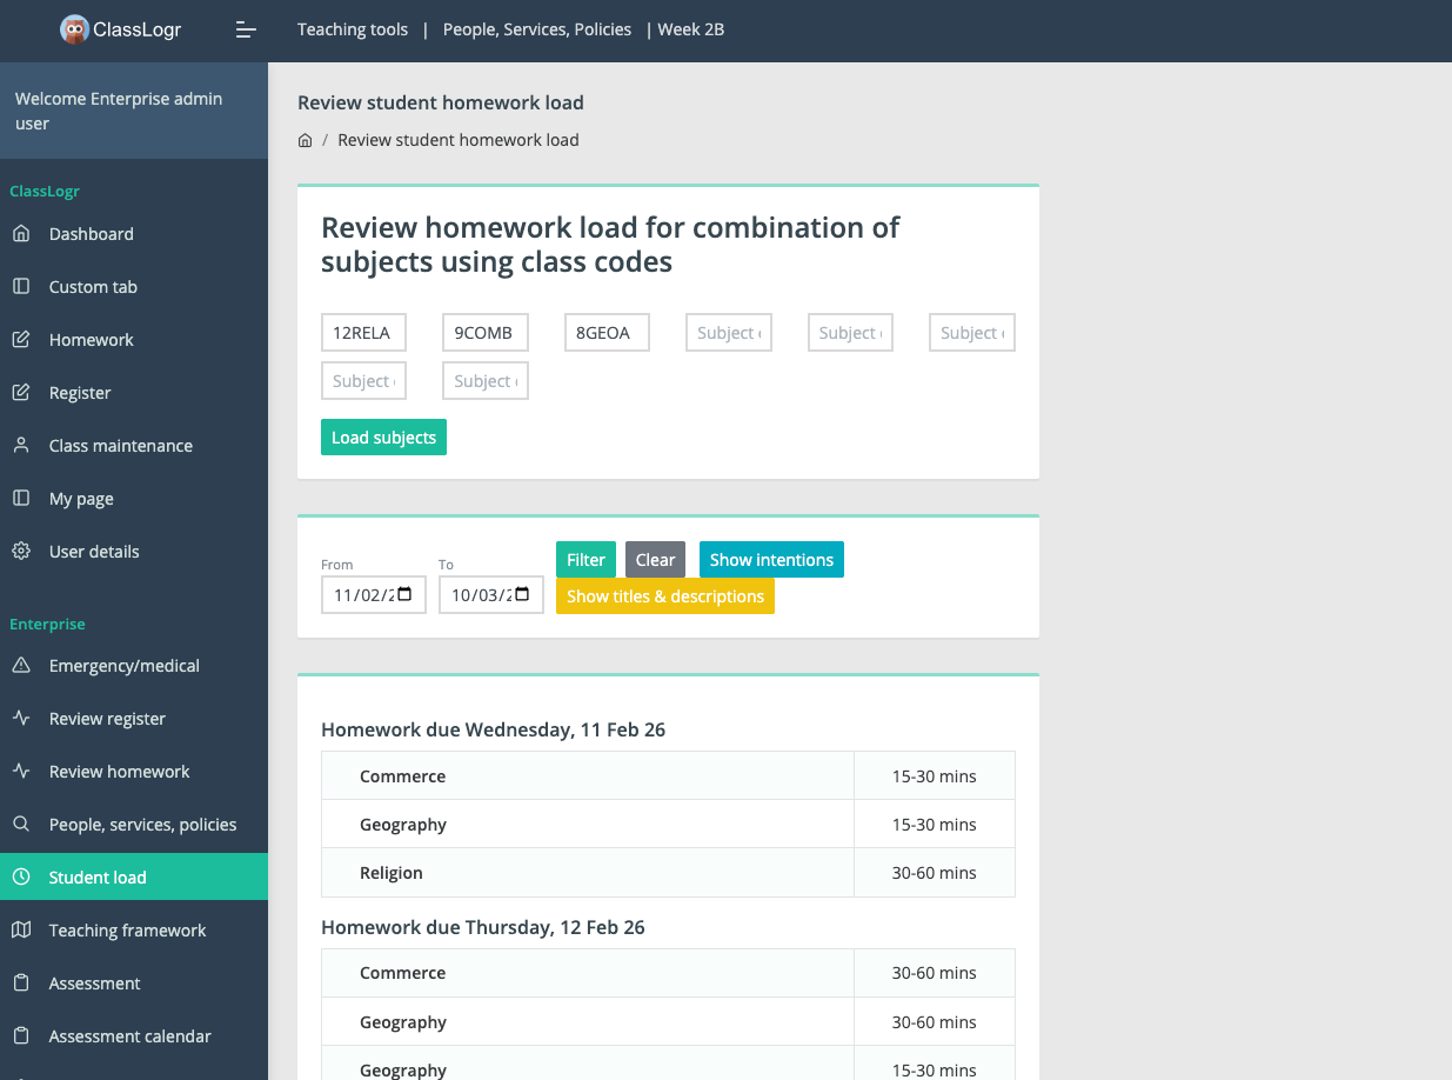Click the People, services, policies search icon
The height and width of the screenshot is (1080, 1452).
[21, 824]
